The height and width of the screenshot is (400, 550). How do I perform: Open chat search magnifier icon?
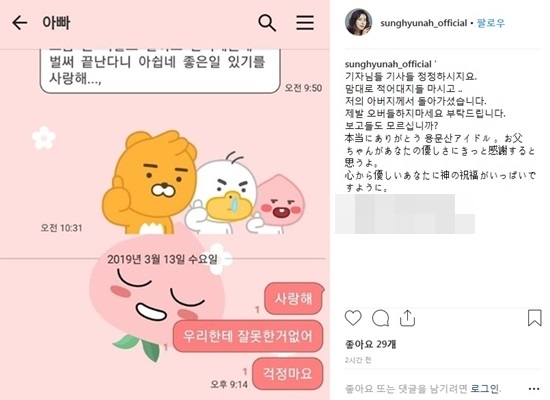(267, 23)
